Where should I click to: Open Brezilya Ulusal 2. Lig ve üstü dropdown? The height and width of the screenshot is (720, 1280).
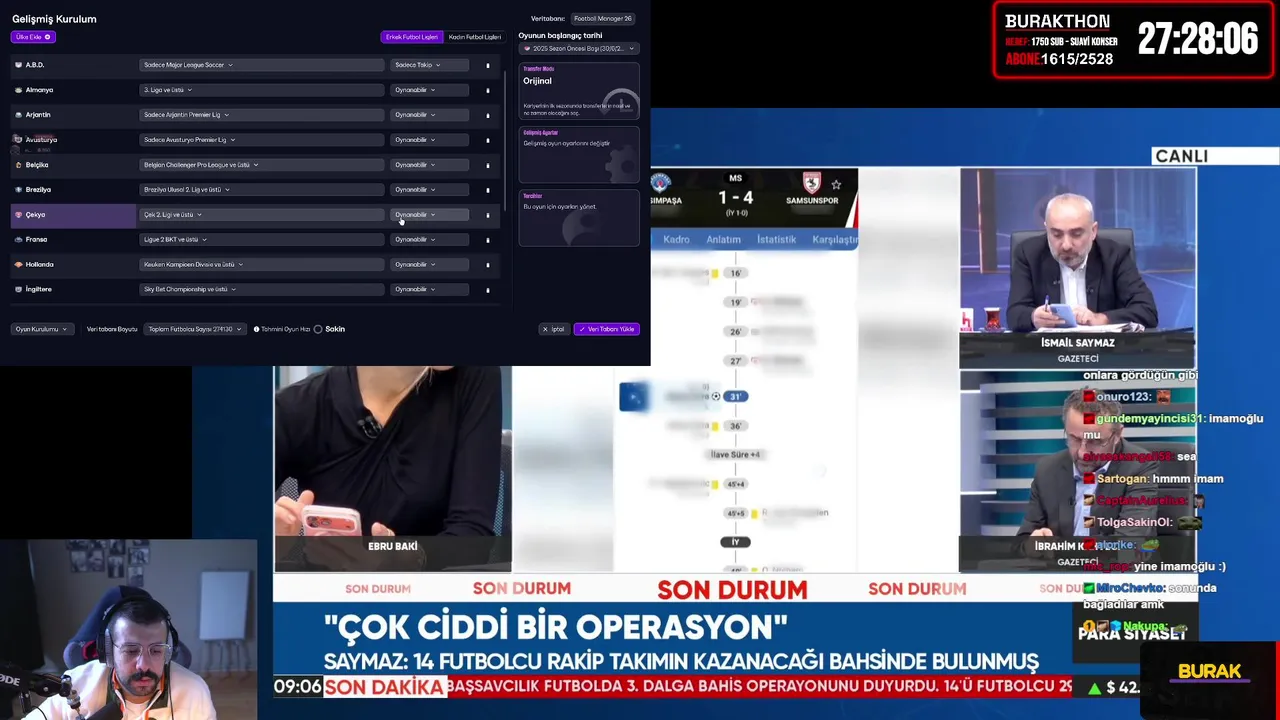click(x=260, y=189)
